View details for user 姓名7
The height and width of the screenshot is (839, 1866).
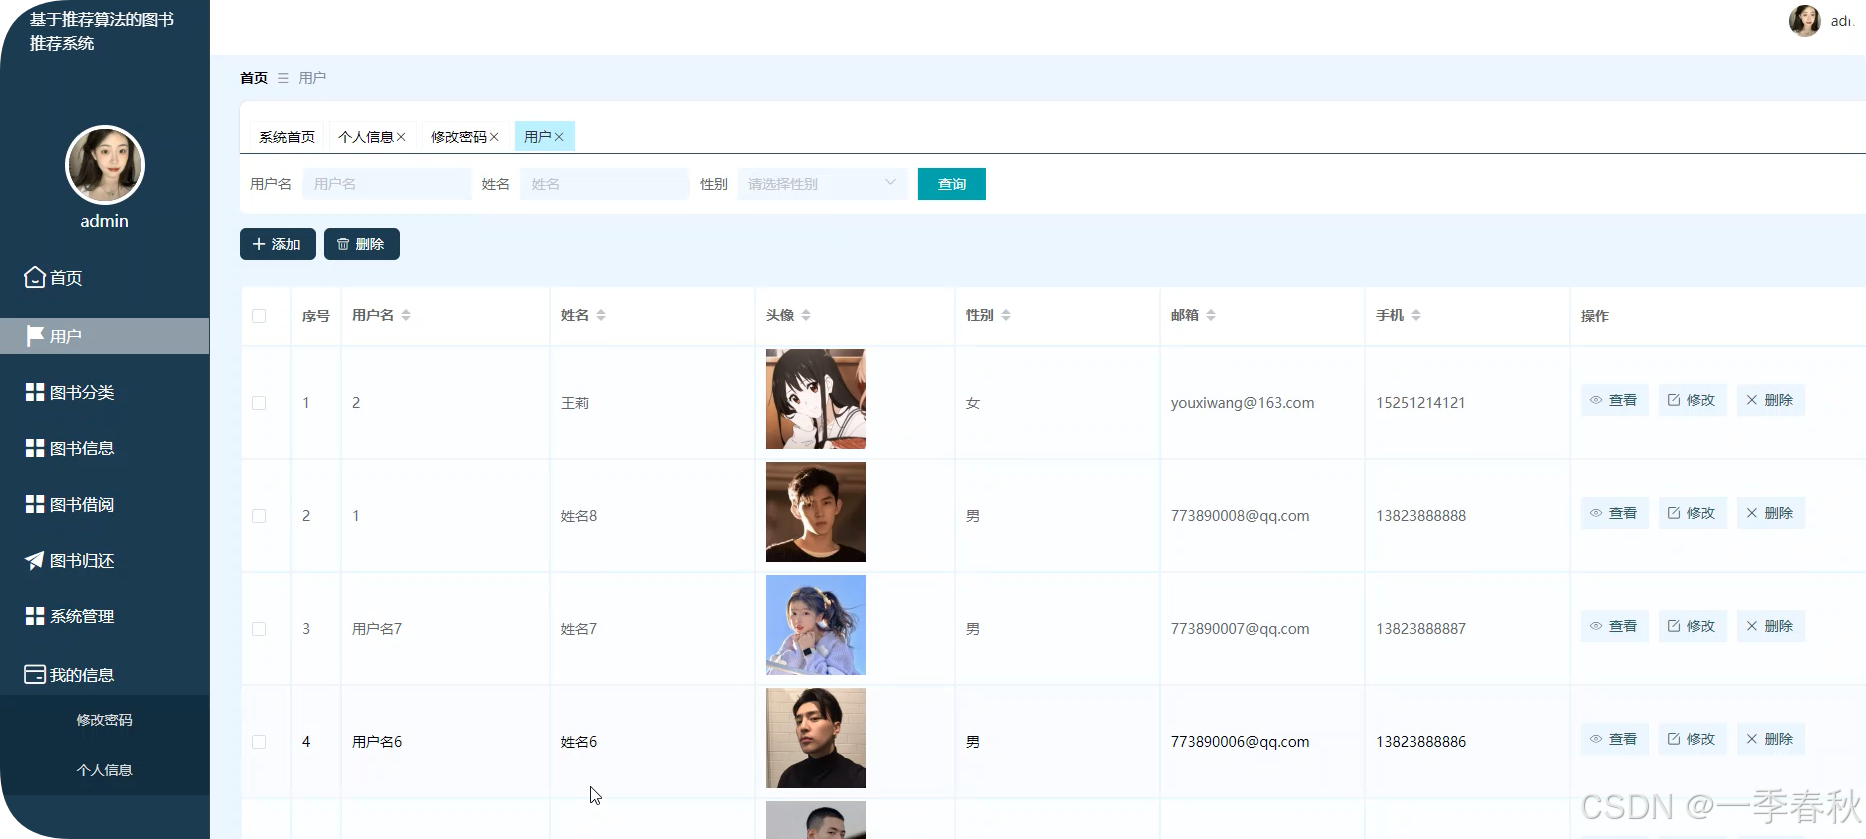point(1614,626)
